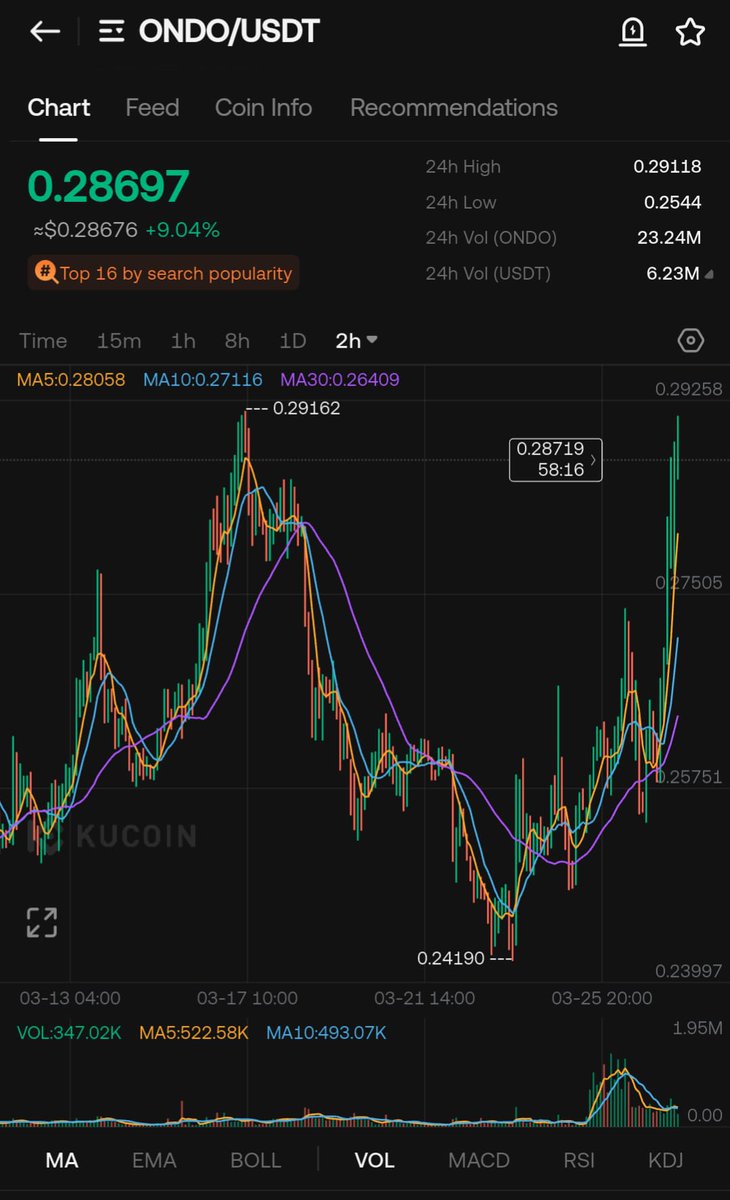
Task: Enable the MA indicator
Action: (x=62, y=1160)
